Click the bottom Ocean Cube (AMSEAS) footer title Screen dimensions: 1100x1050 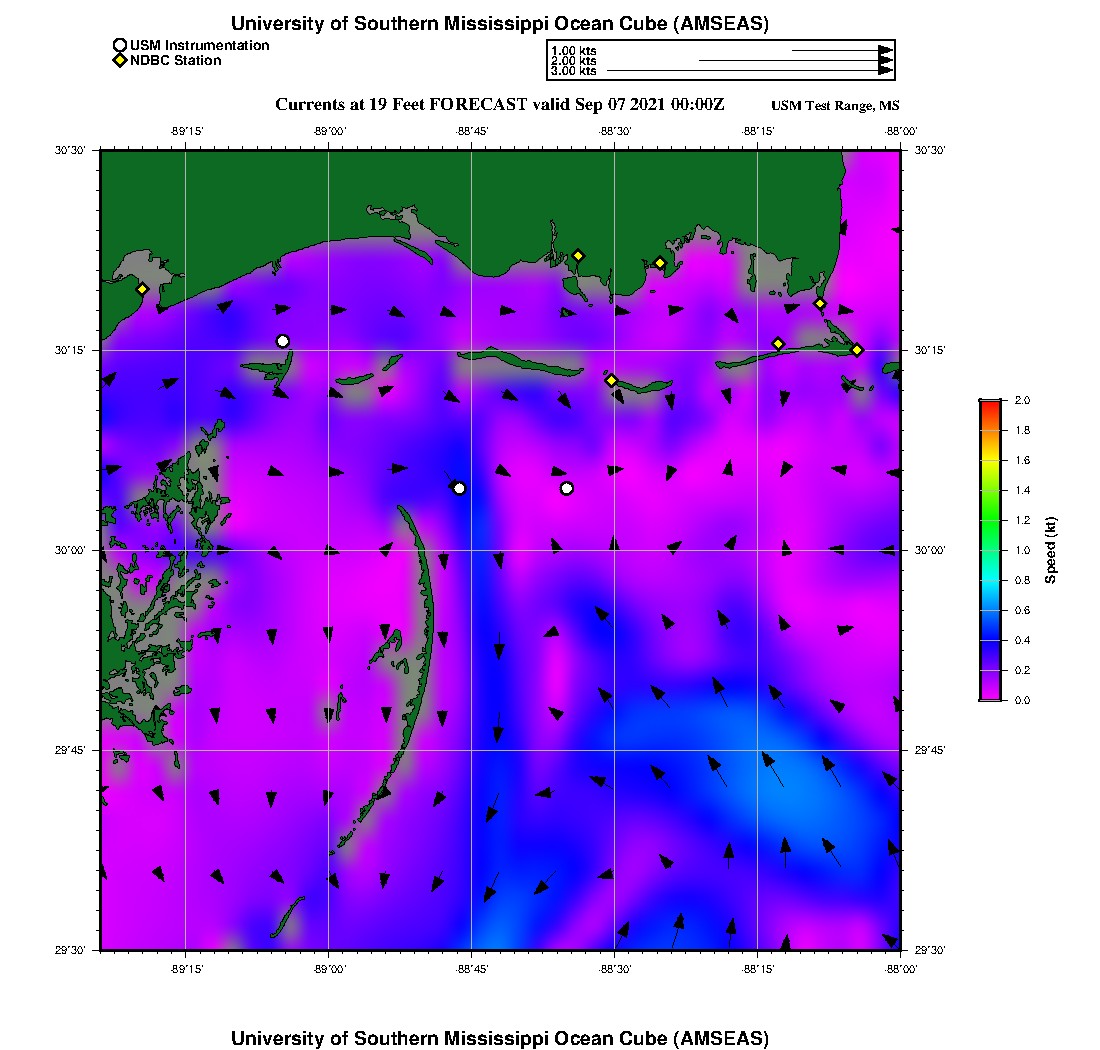(500, 1038)
